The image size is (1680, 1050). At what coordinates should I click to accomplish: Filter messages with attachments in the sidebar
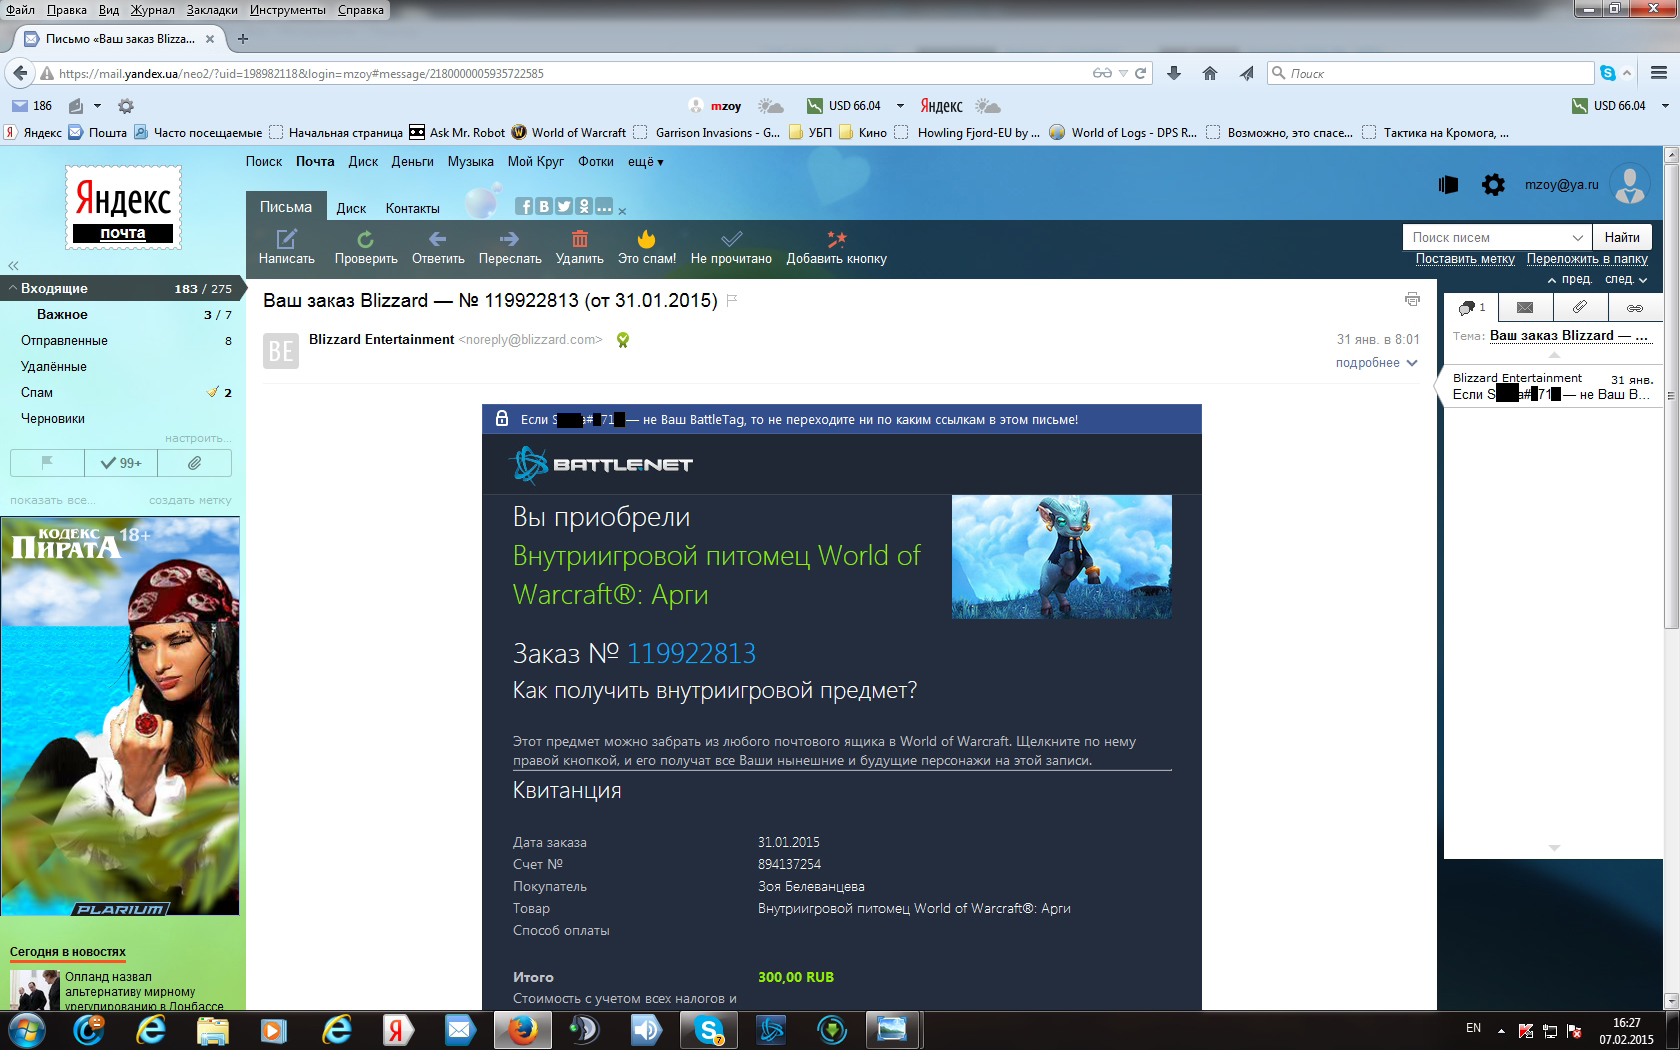pyautogui.click(x=195, y=463)
